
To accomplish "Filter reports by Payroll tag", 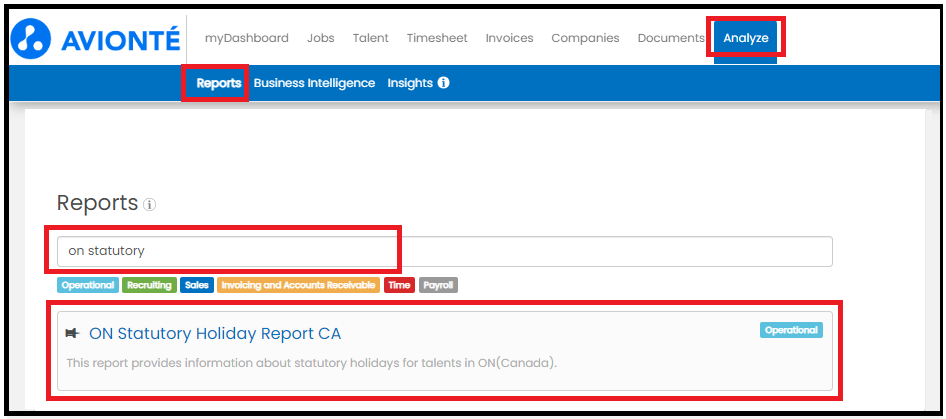I will pyautogui.click(x=438, y=285).
